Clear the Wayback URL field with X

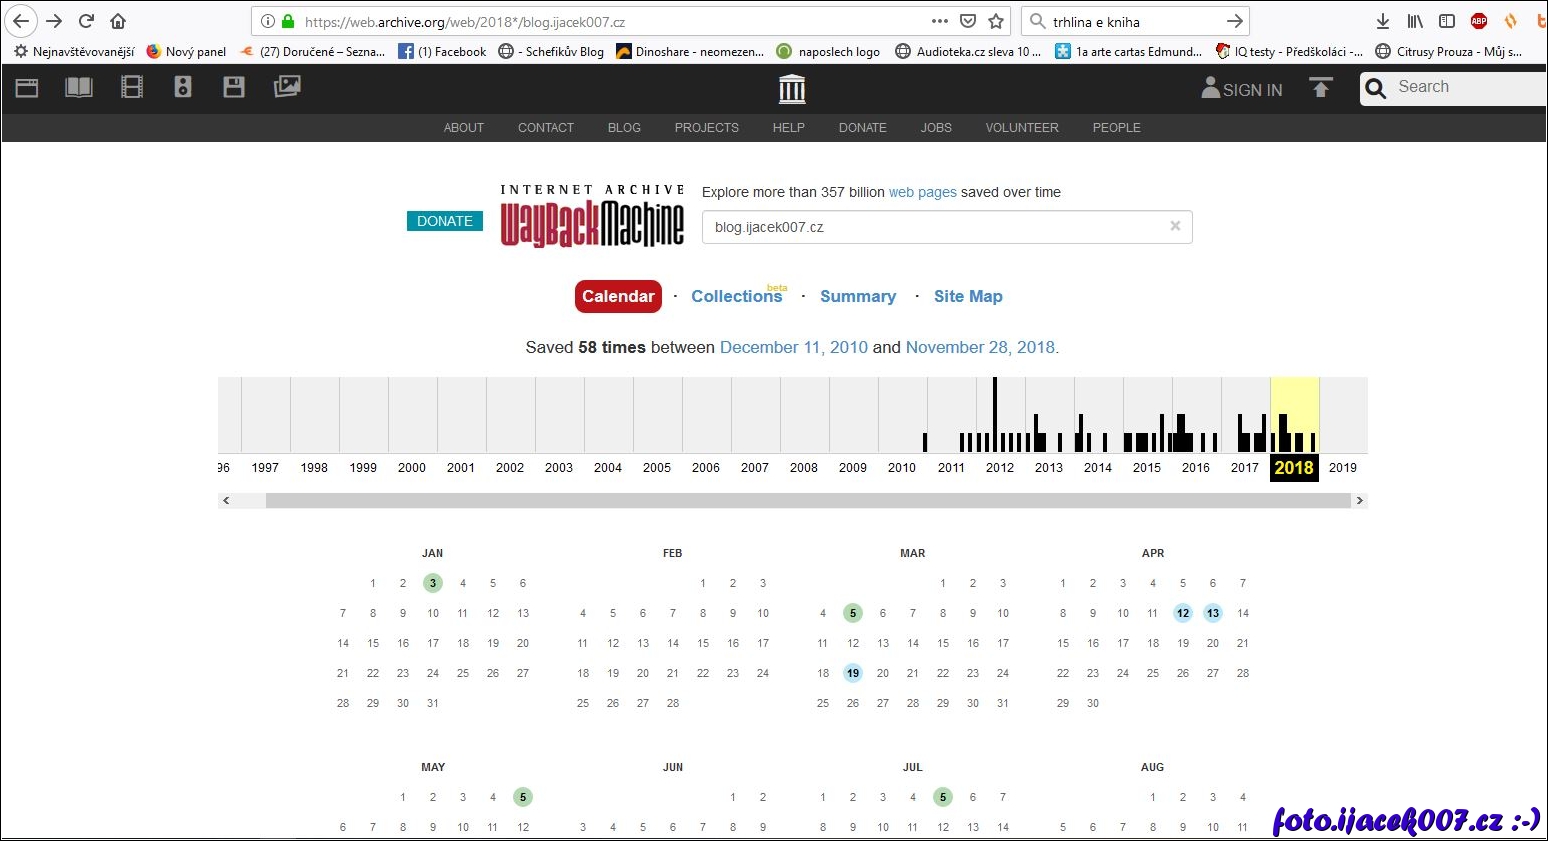[1175, 226]
